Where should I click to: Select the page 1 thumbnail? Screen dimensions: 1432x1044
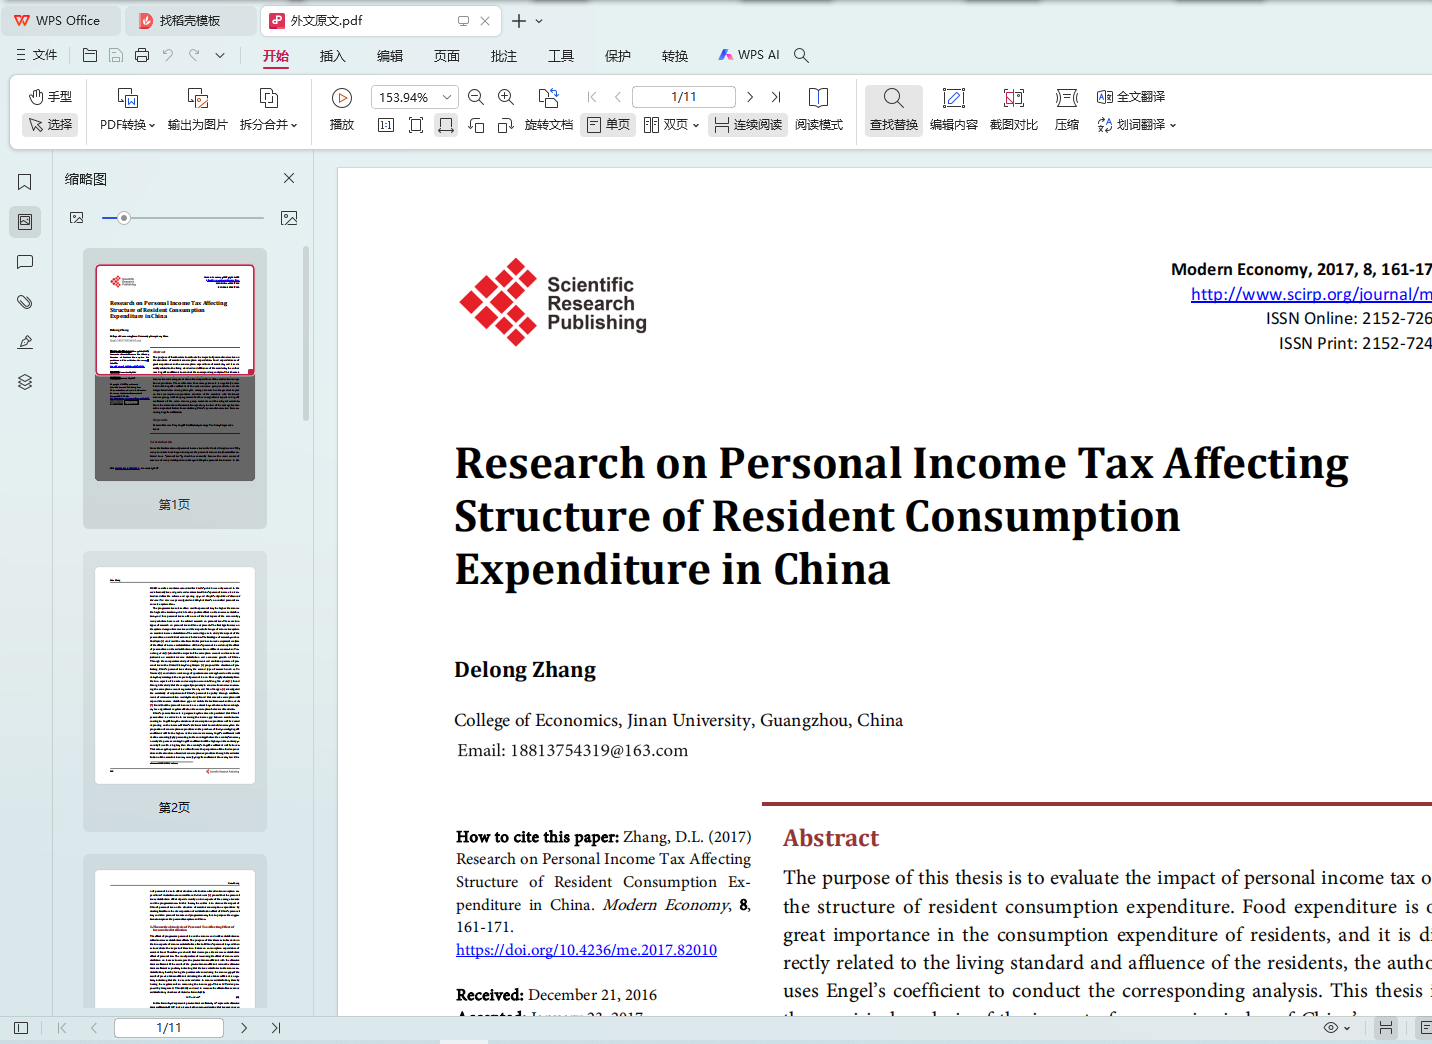click(x=175, y=373)
